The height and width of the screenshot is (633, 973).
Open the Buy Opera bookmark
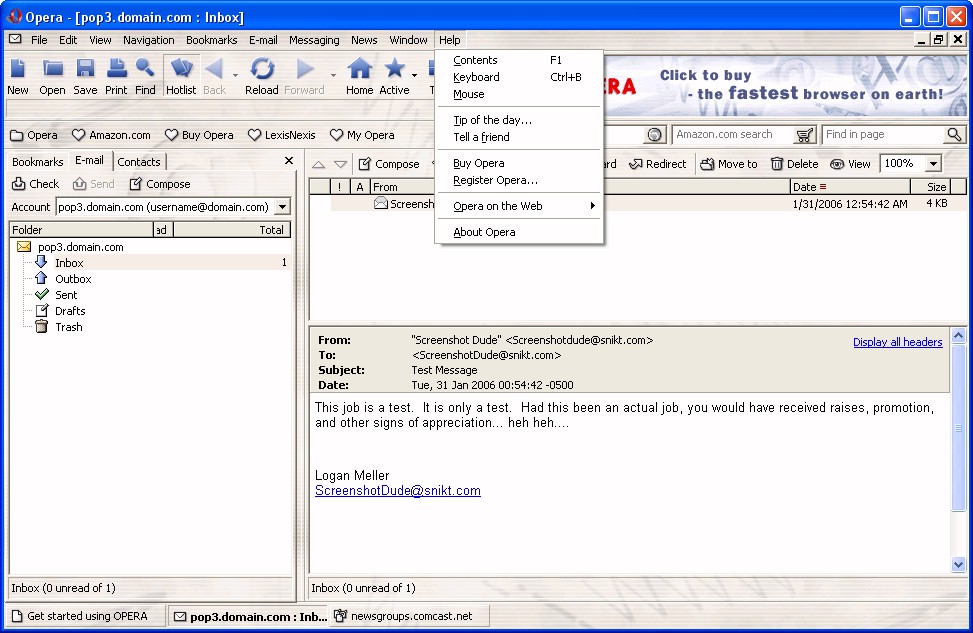click(199, 135)
